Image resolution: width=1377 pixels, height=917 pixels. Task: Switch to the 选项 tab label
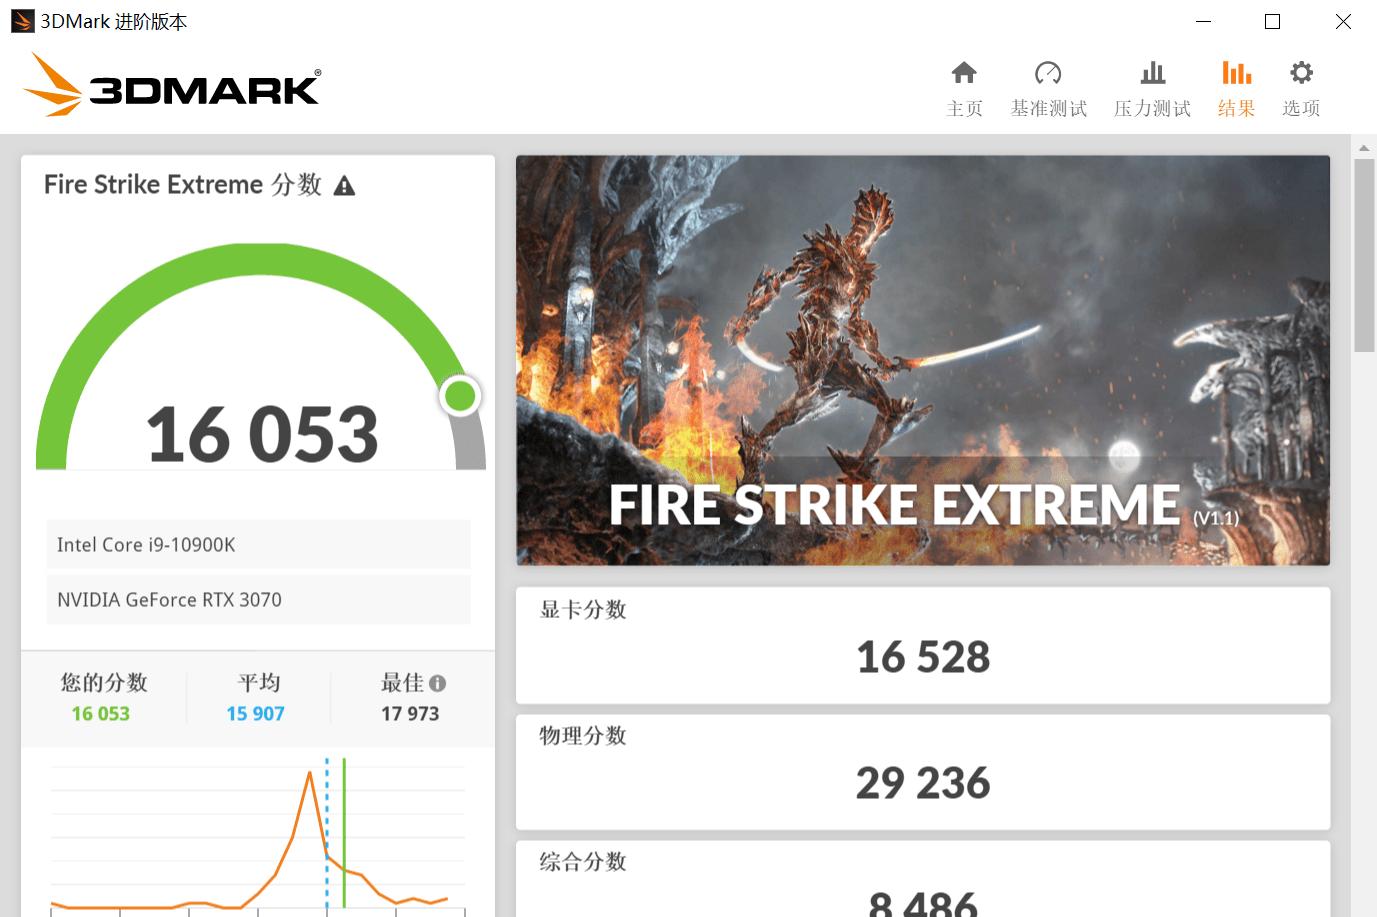point(1301,108)
